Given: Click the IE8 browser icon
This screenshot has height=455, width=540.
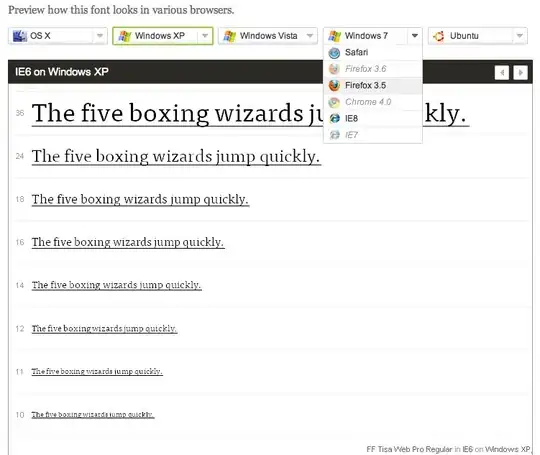Looking at the screenshot, I should (x=334, y=118).
